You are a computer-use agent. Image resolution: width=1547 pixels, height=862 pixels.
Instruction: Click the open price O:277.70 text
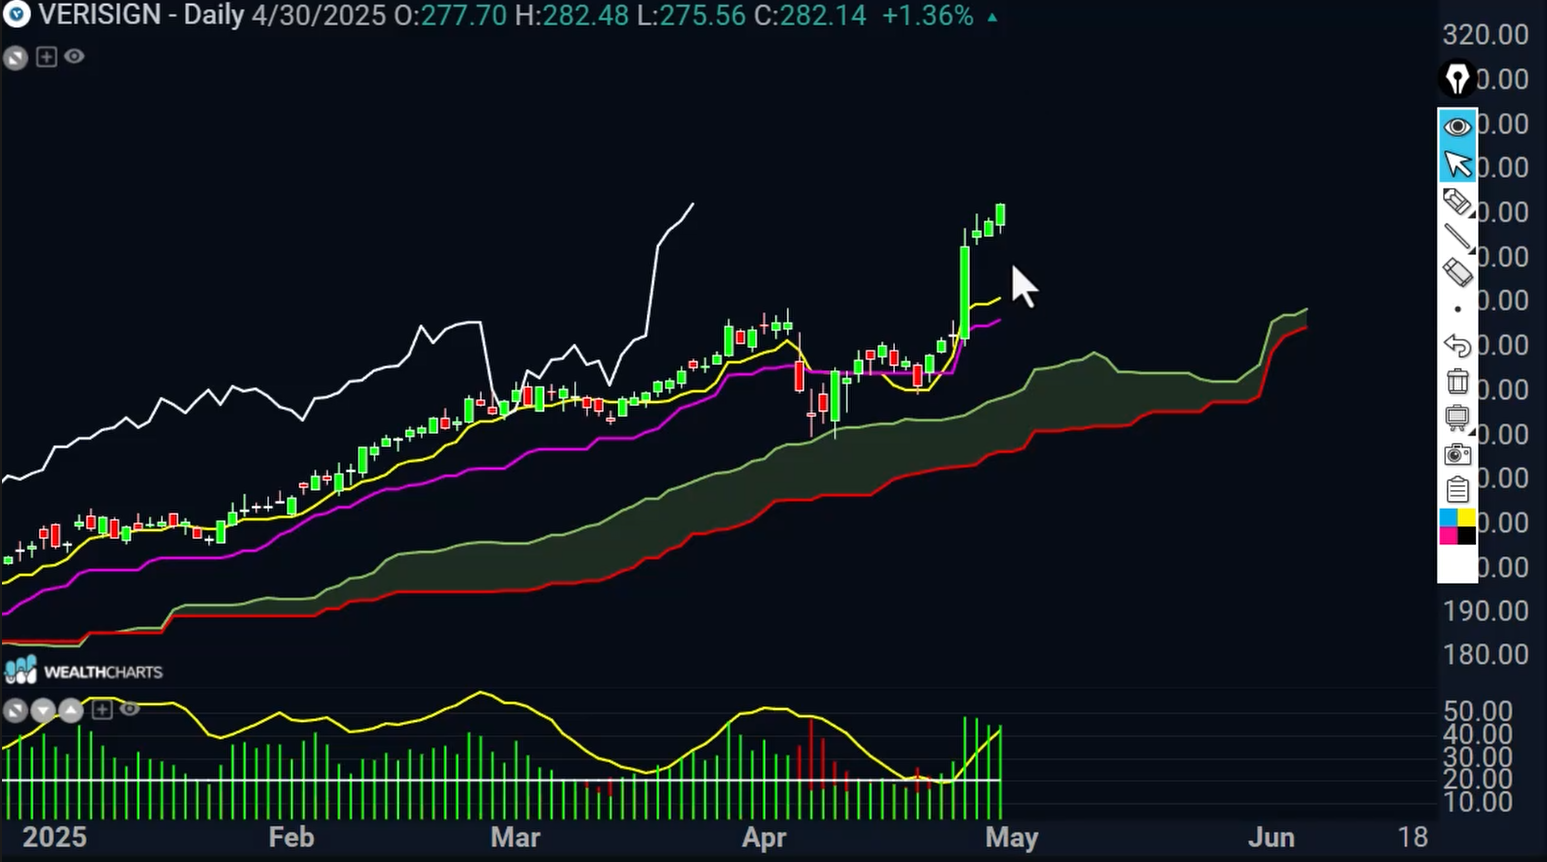449,15
